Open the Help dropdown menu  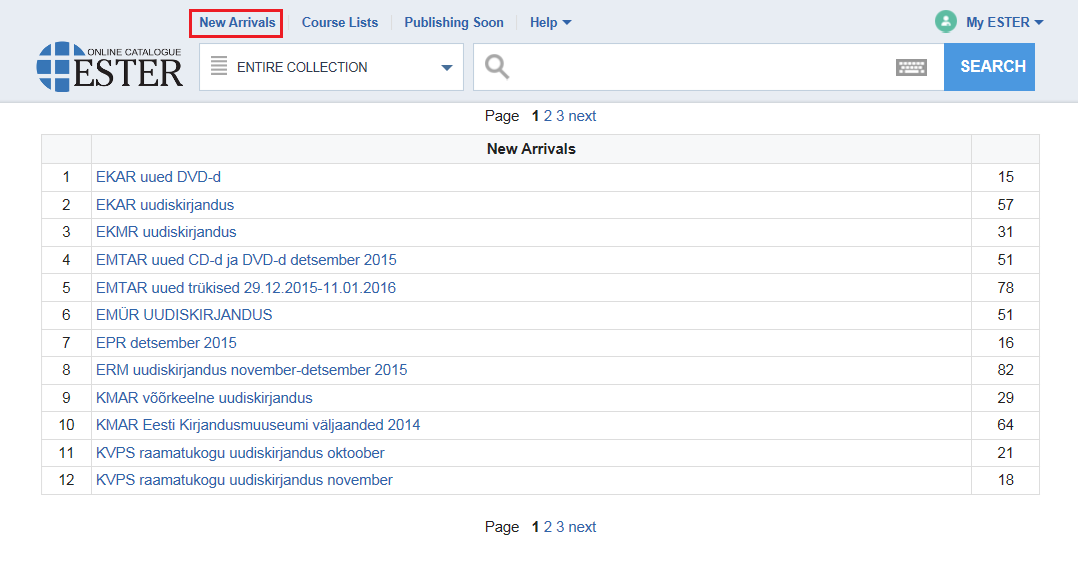tap(550, 23)
